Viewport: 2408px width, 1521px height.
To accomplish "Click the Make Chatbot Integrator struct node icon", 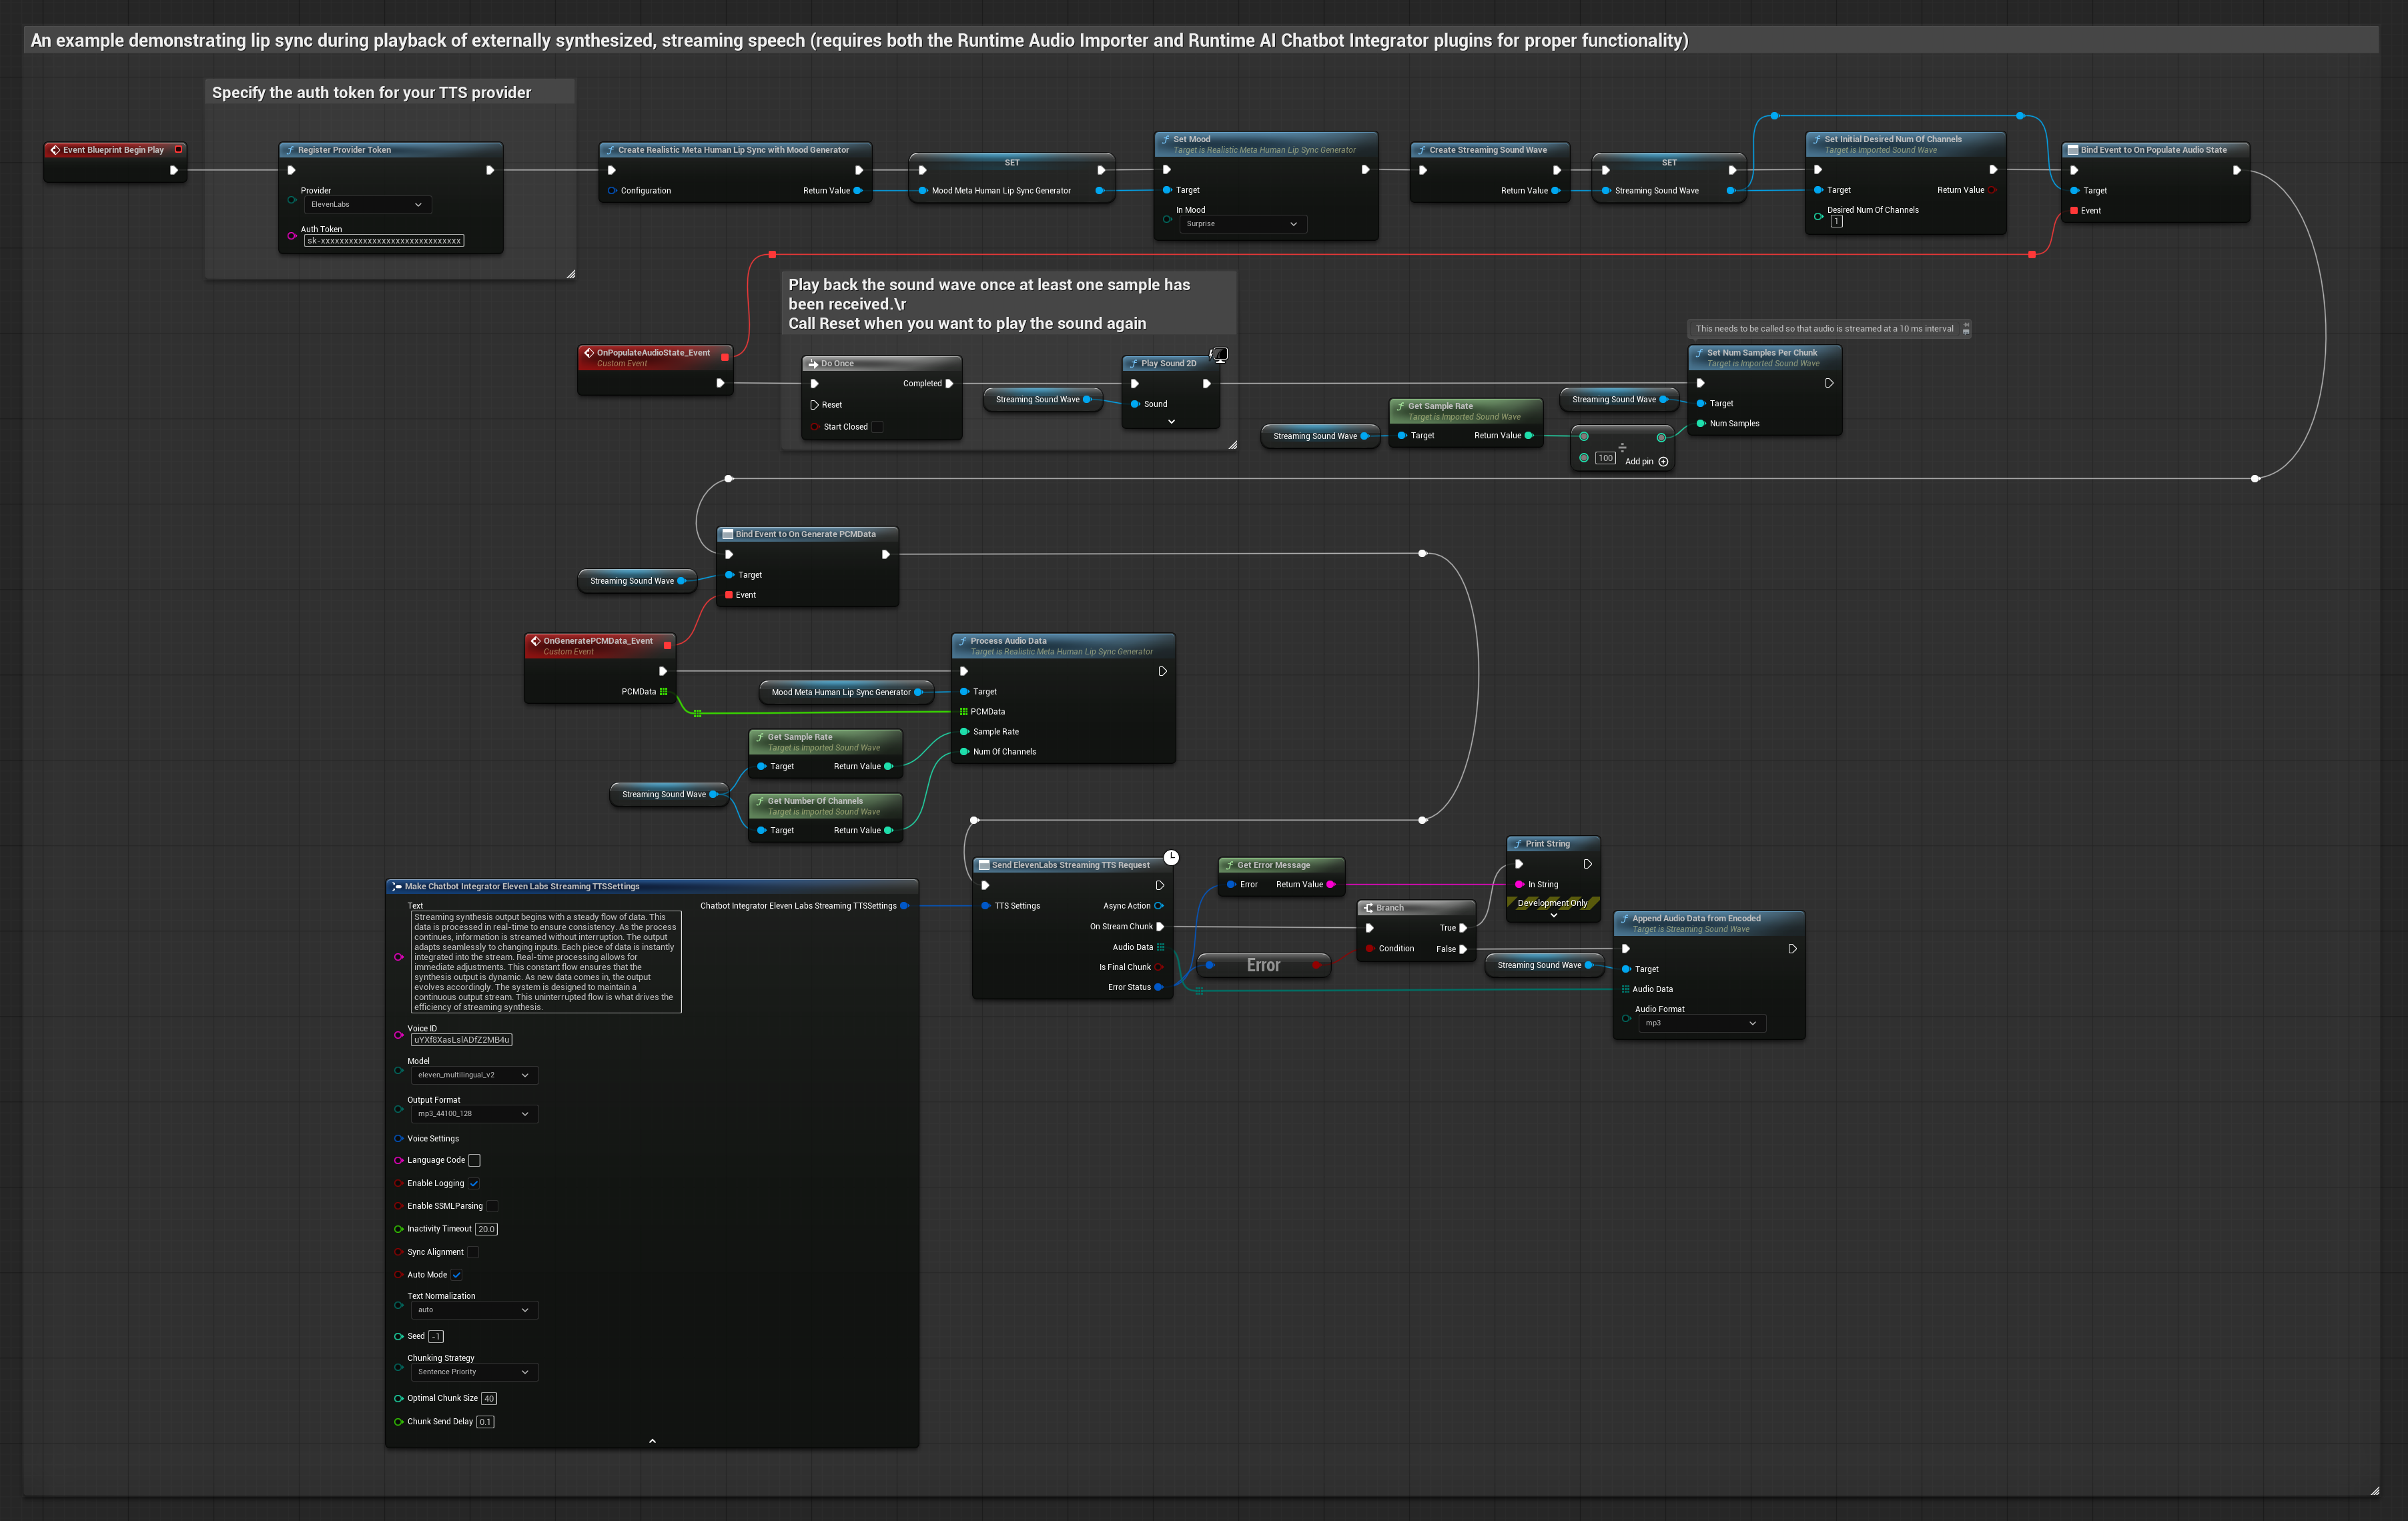I will tap(396, 887).
